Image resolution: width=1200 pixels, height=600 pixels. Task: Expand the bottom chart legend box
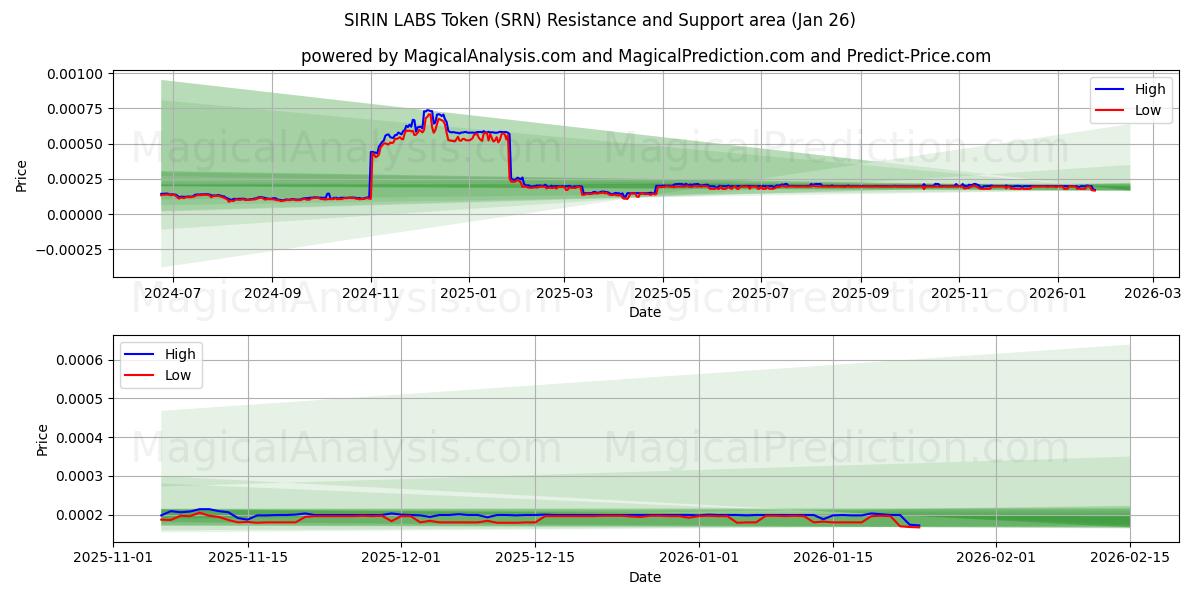(x=163, y=363)
